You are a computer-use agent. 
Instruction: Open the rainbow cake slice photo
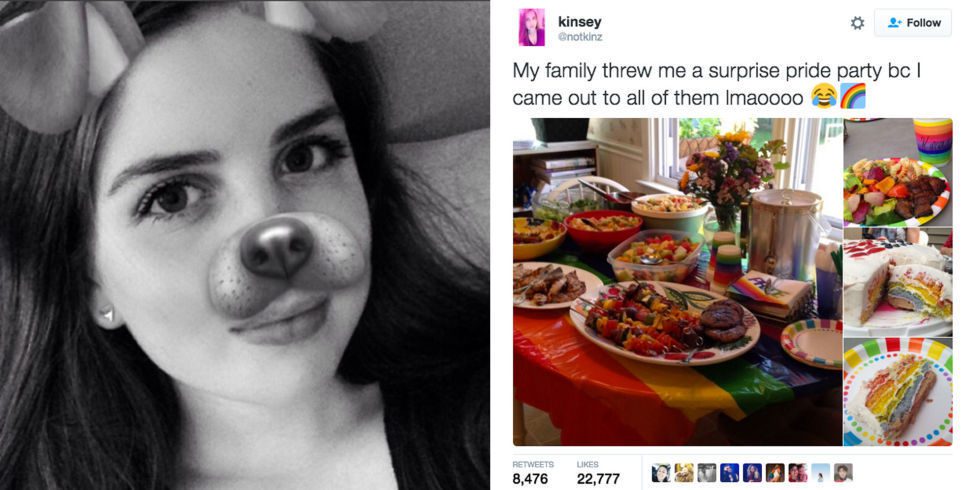tap(898, 392)
